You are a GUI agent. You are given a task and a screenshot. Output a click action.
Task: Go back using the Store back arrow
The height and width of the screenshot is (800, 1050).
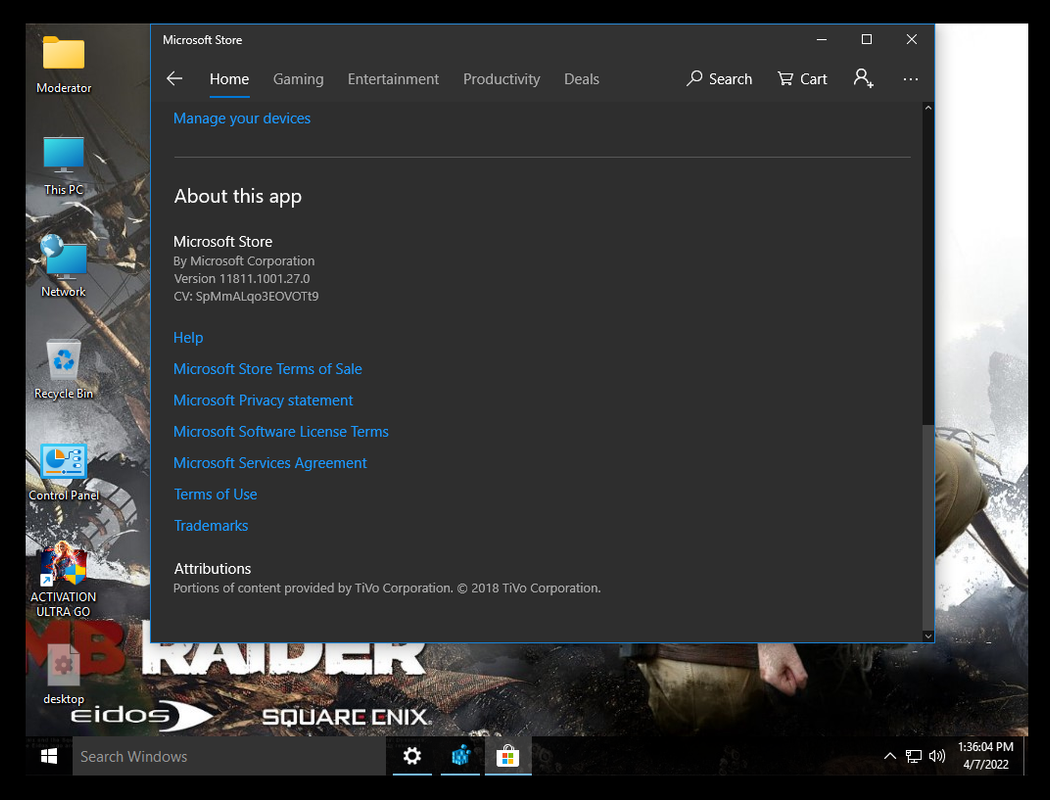(175, 79)
